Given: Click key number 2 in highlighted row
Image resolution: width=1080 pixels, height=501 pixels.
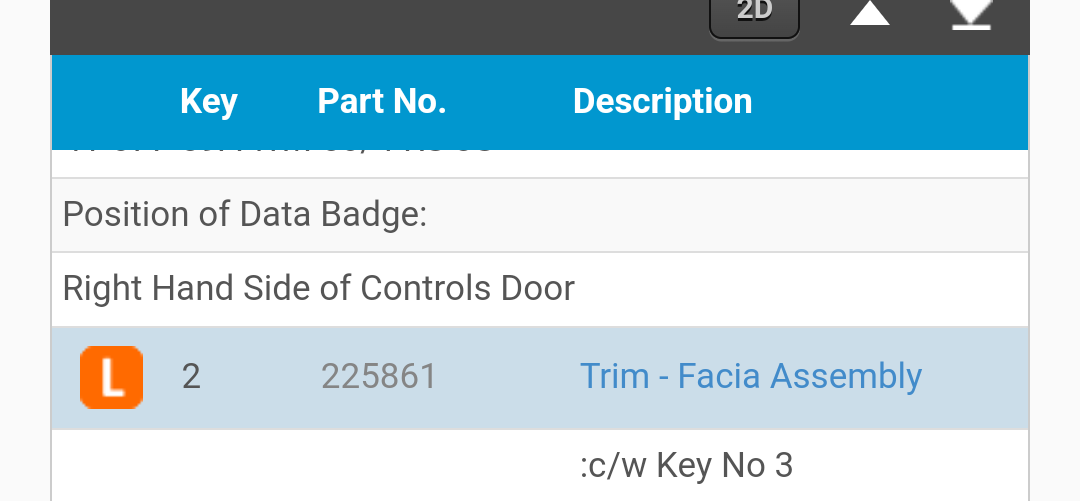Looking at the screenshot, I should click(191, 377).
